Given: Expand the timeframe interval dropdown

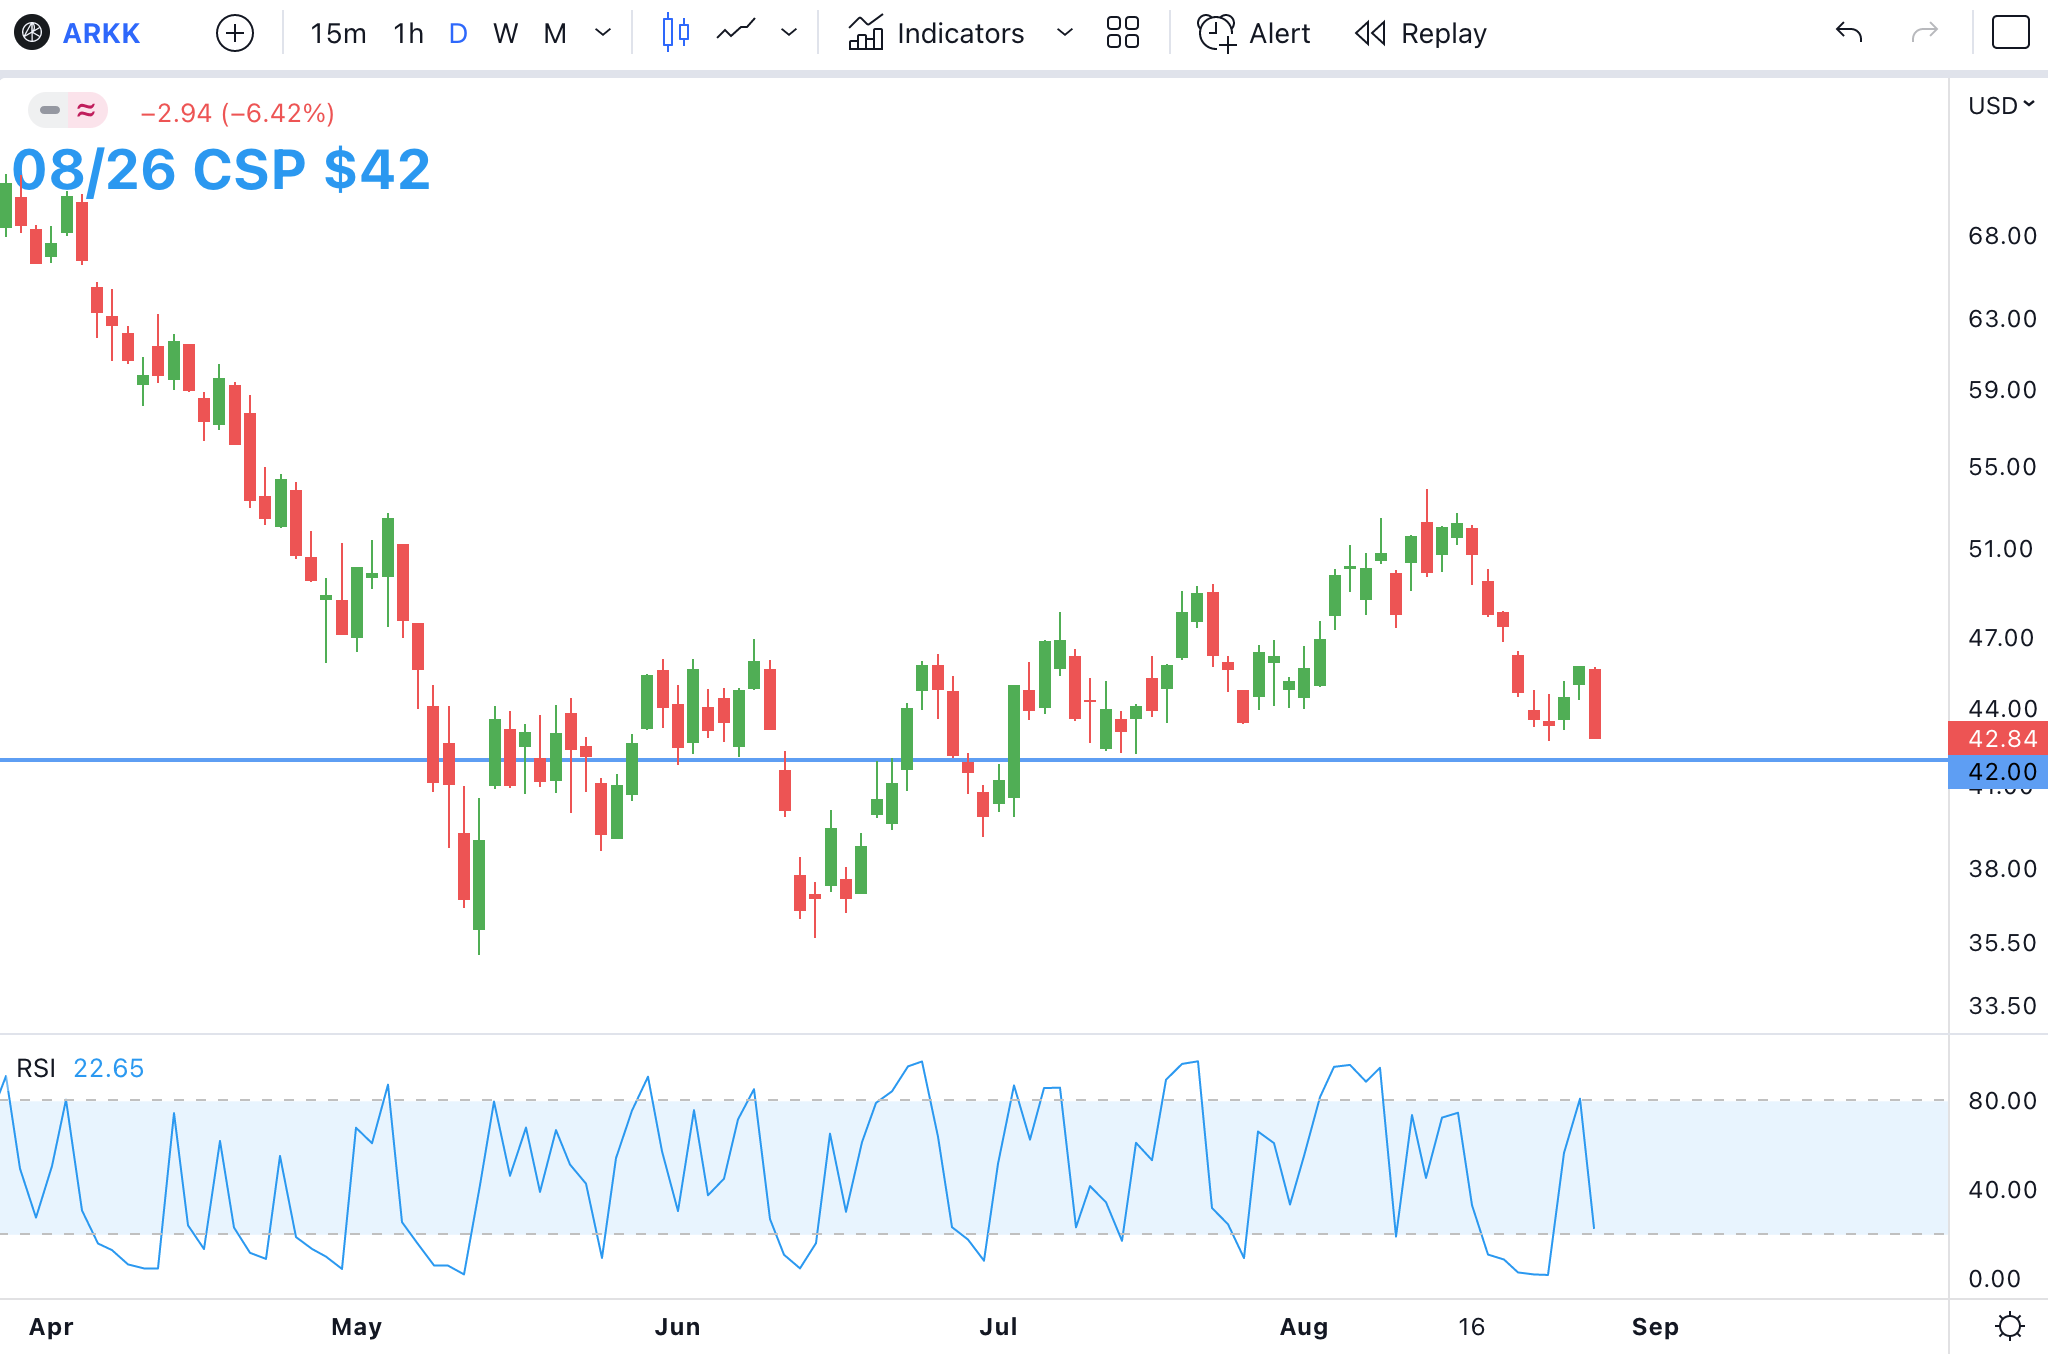Looking at the screenshot, I should 603,33.
